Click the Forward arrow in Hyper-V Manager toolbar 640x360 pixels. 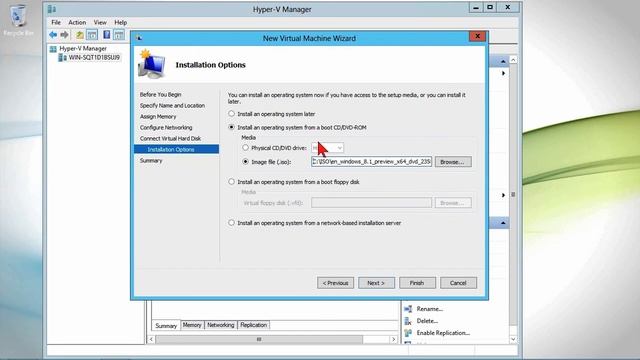64,35
